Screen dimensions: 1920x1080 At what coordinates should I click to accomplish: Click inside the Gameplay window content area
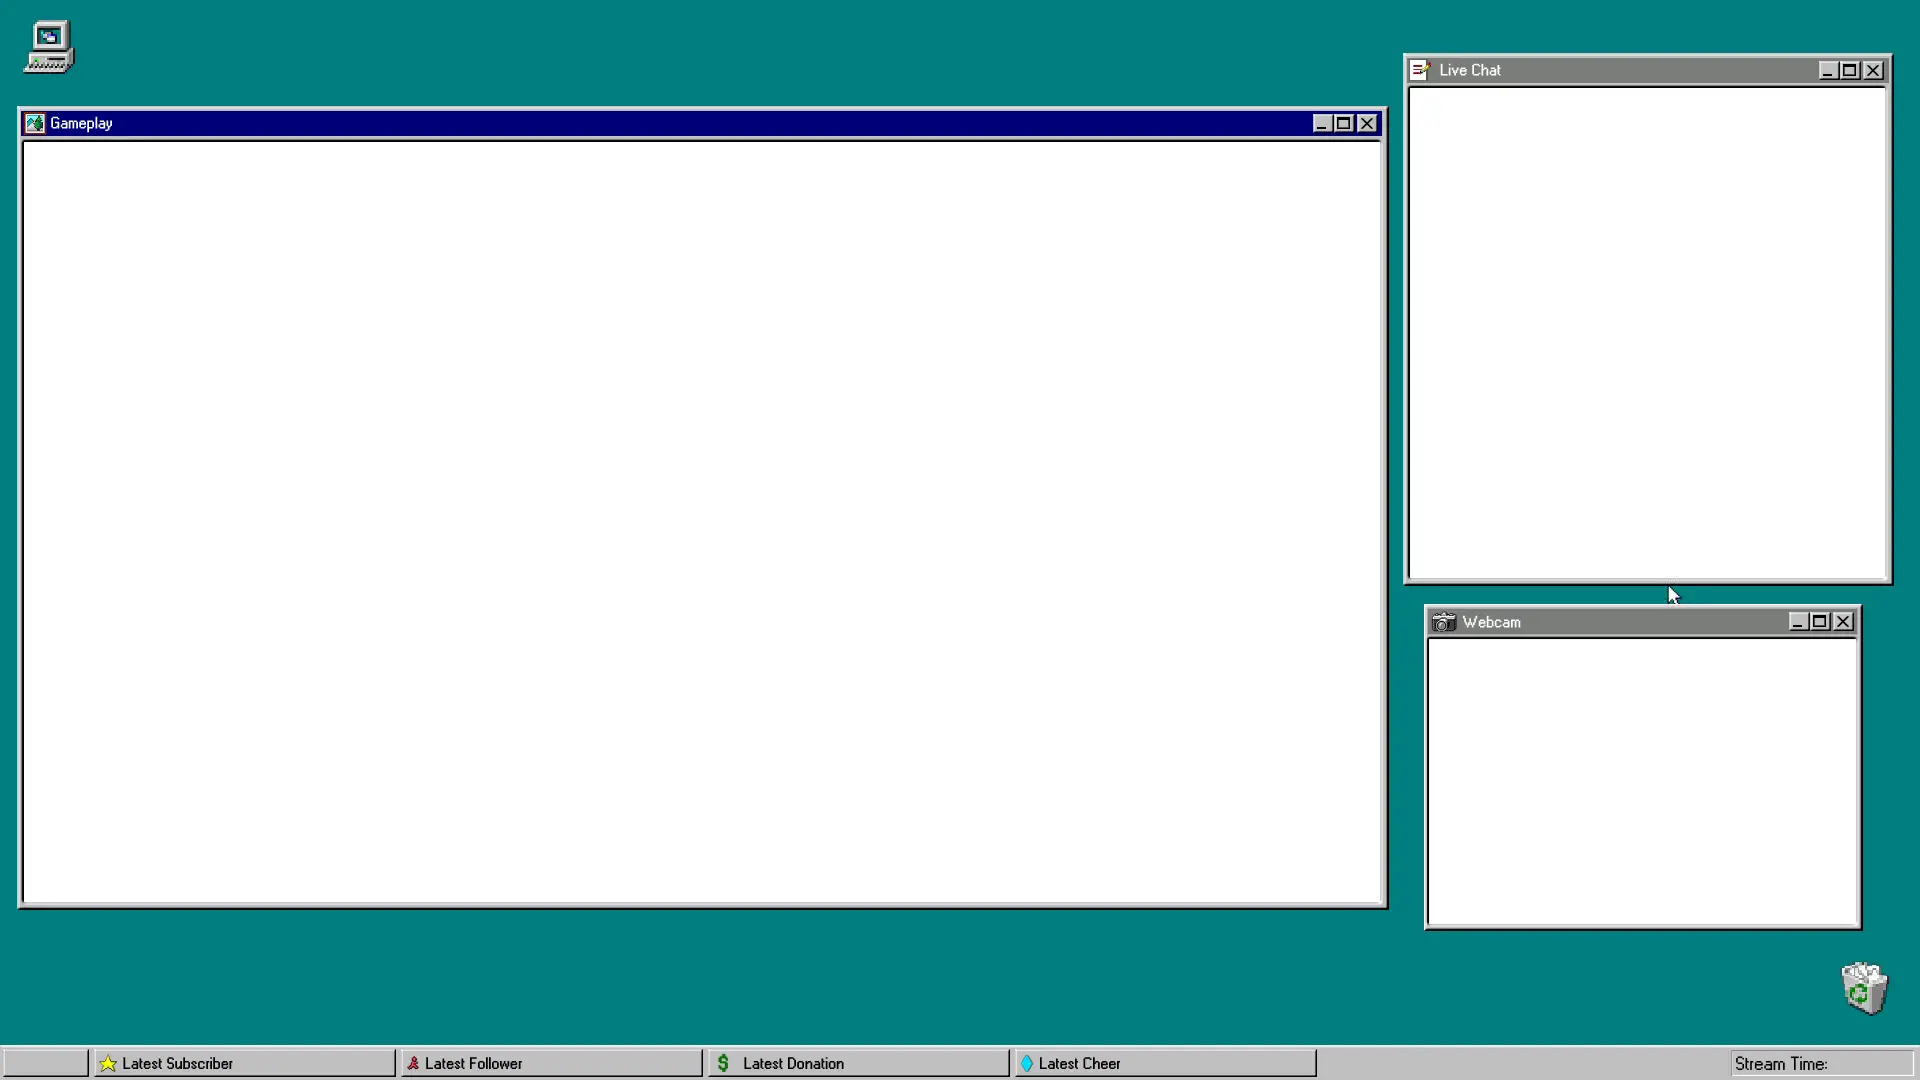click(x=702, y=523)
